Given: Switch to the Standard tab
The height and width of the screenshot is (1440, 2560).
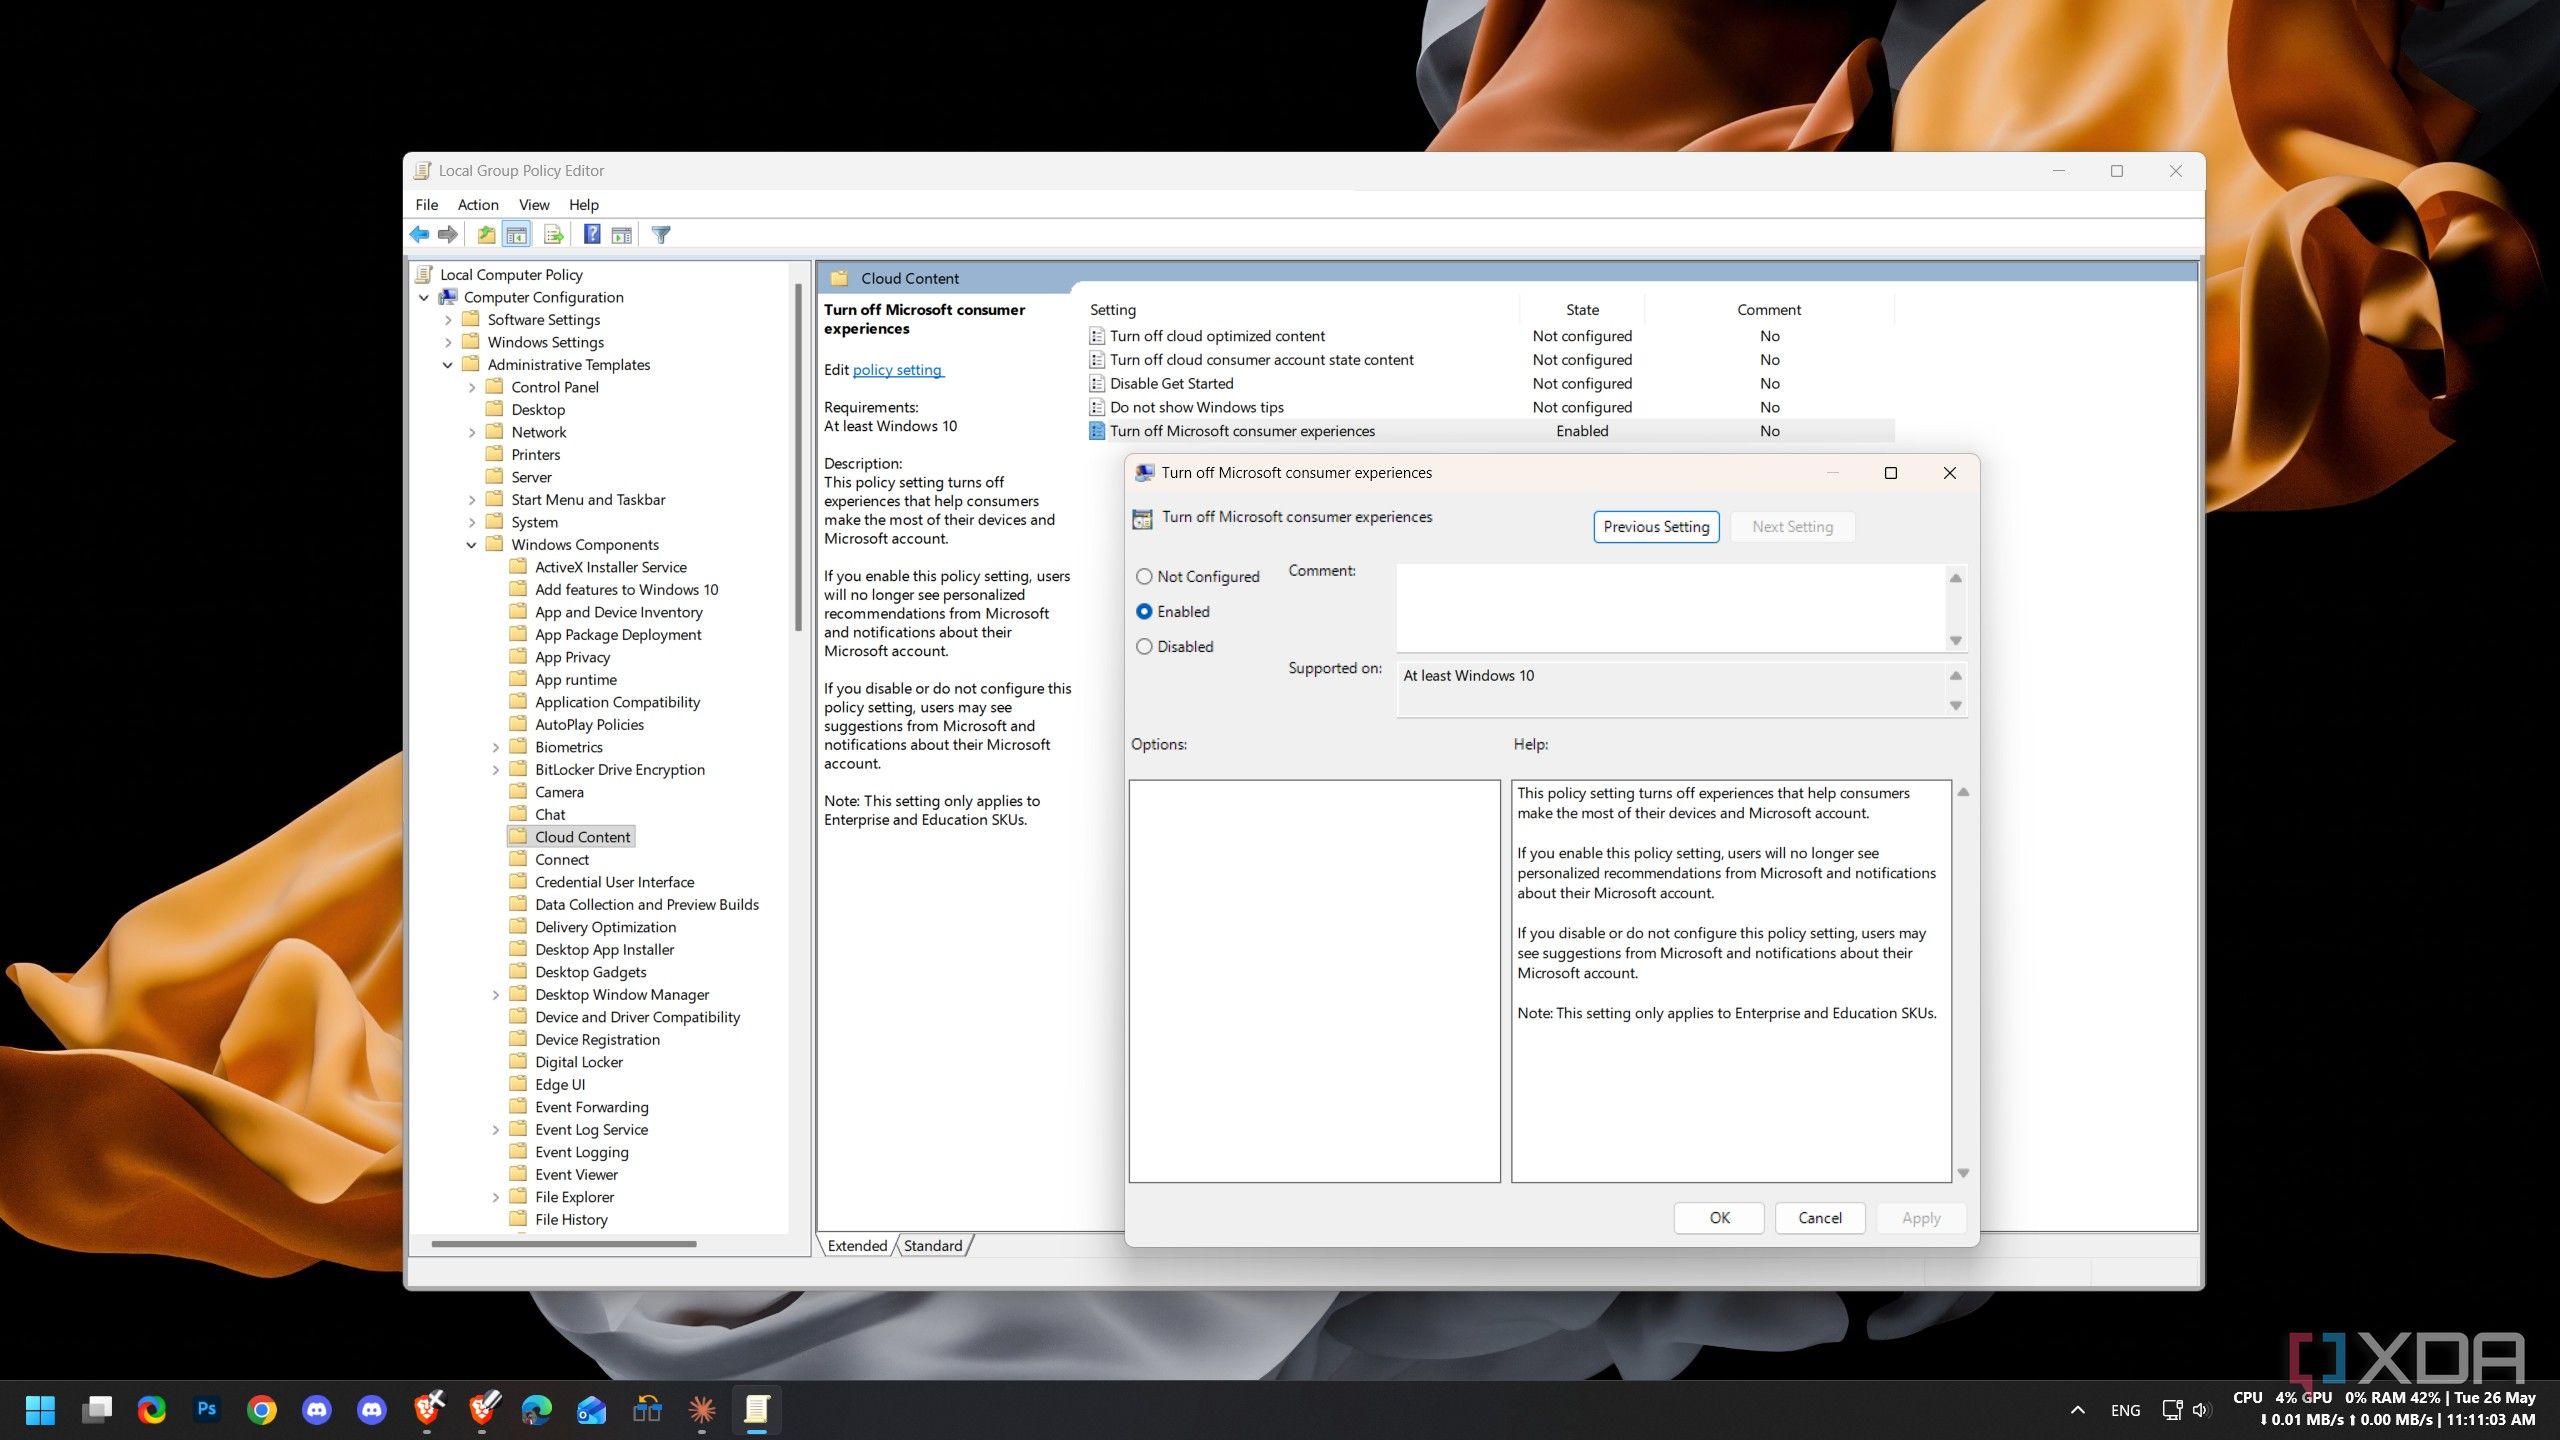Looking at the screenshot, I should (932, 1245).
